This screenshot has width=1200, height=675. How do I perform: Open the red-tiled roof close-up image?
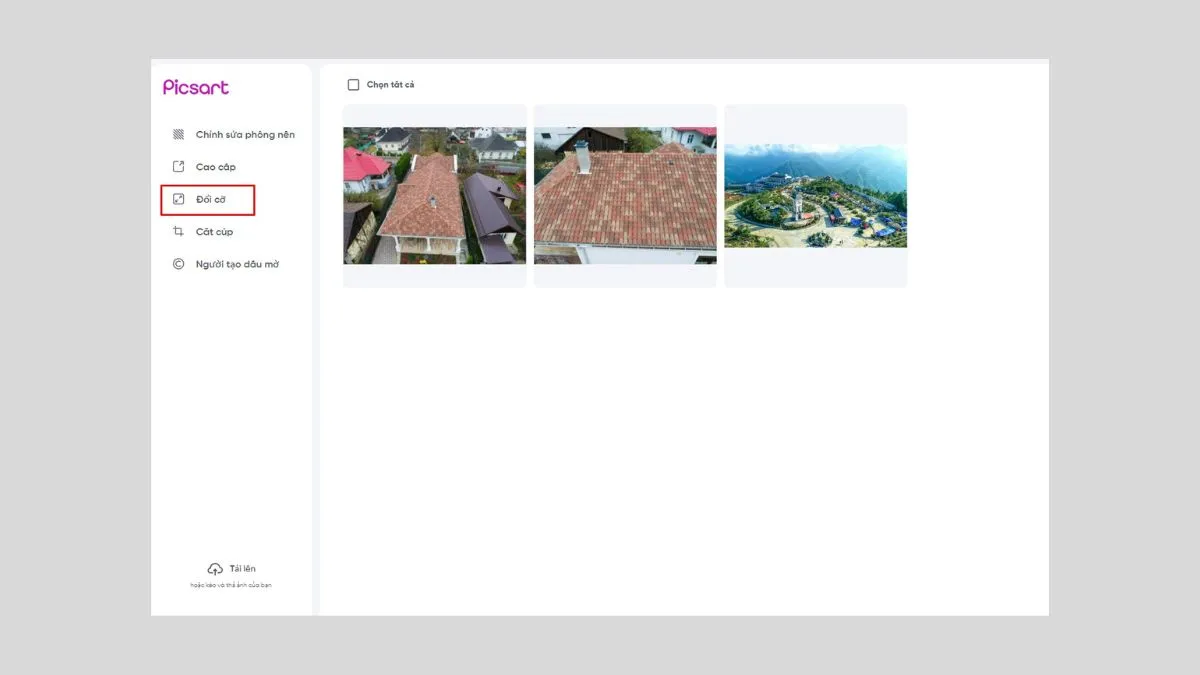[625, 195]
